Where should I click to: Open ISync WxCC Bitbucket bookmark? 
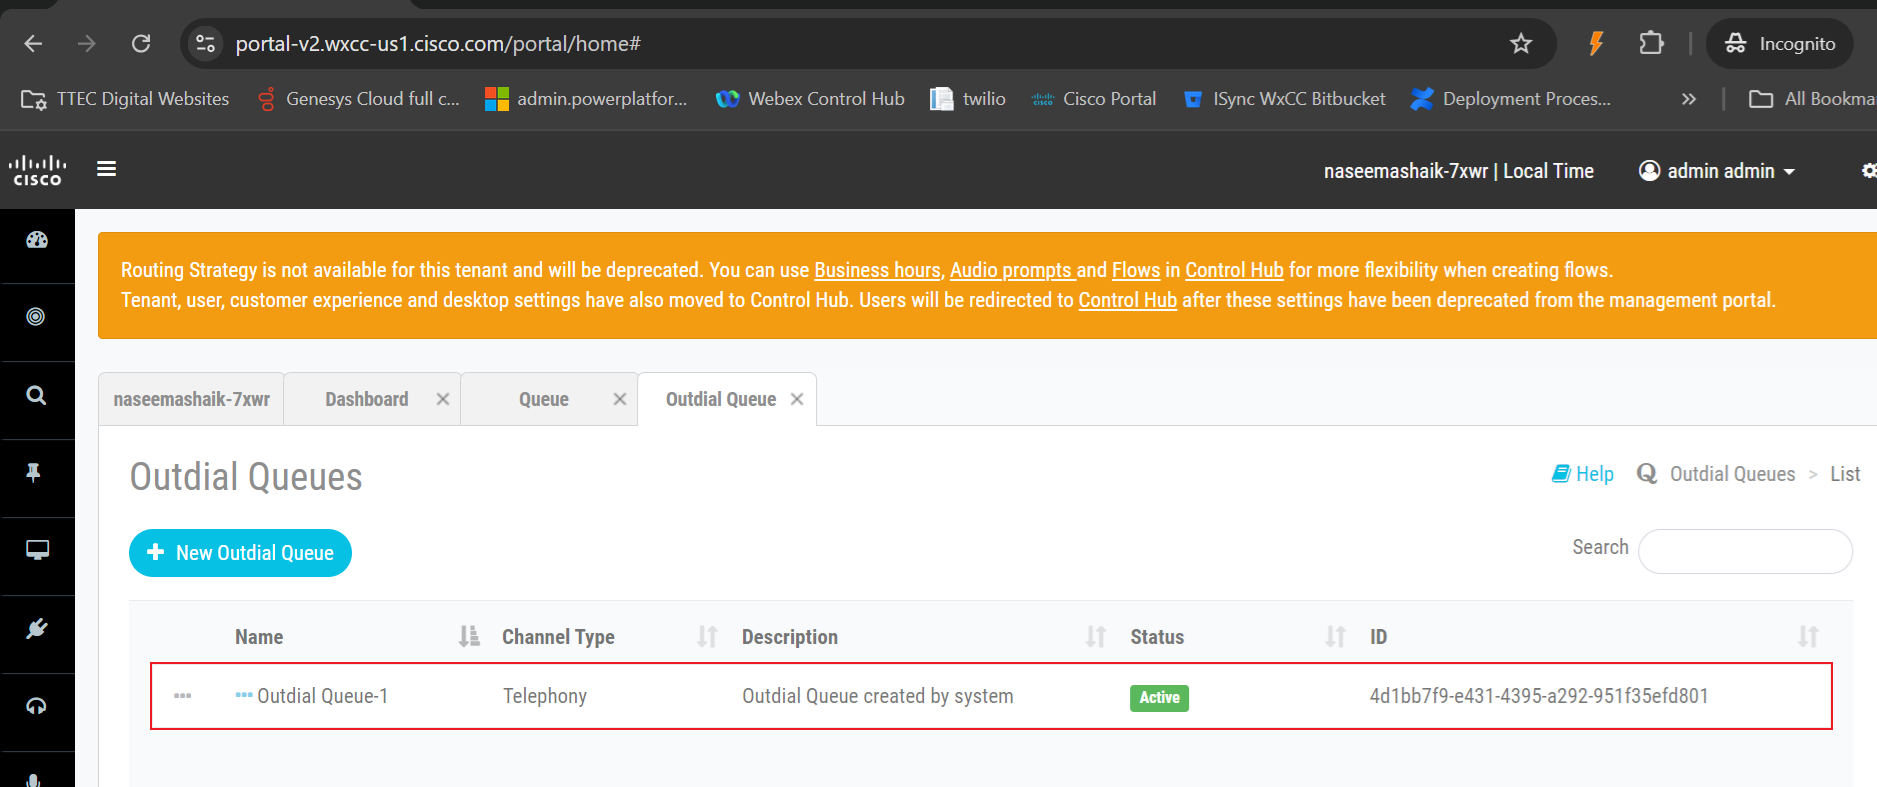pos(1284,99)
